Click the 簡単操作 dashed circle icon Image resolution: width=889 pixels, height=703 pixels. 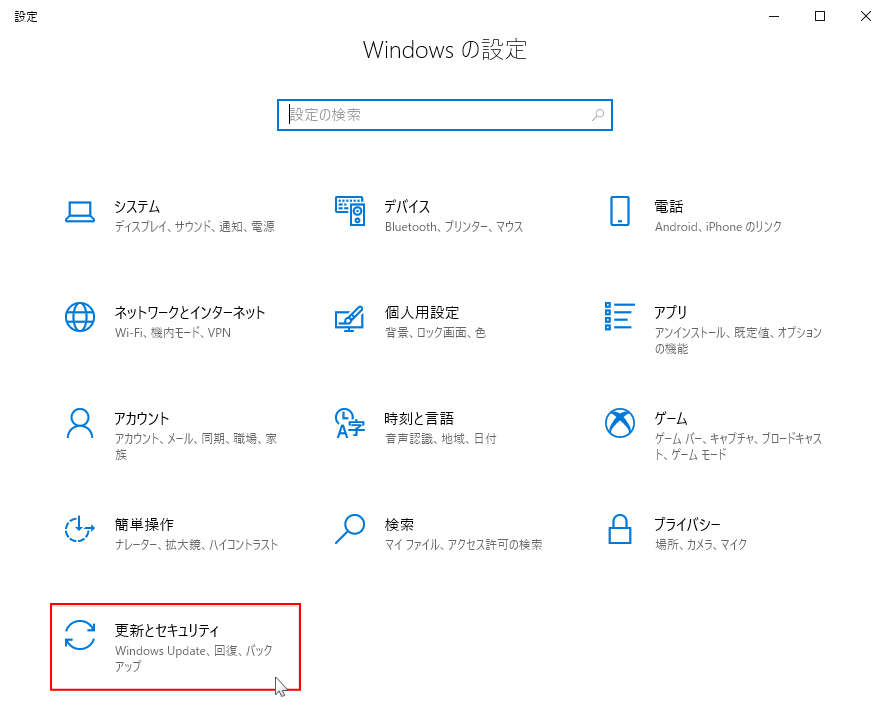point(79,529)
